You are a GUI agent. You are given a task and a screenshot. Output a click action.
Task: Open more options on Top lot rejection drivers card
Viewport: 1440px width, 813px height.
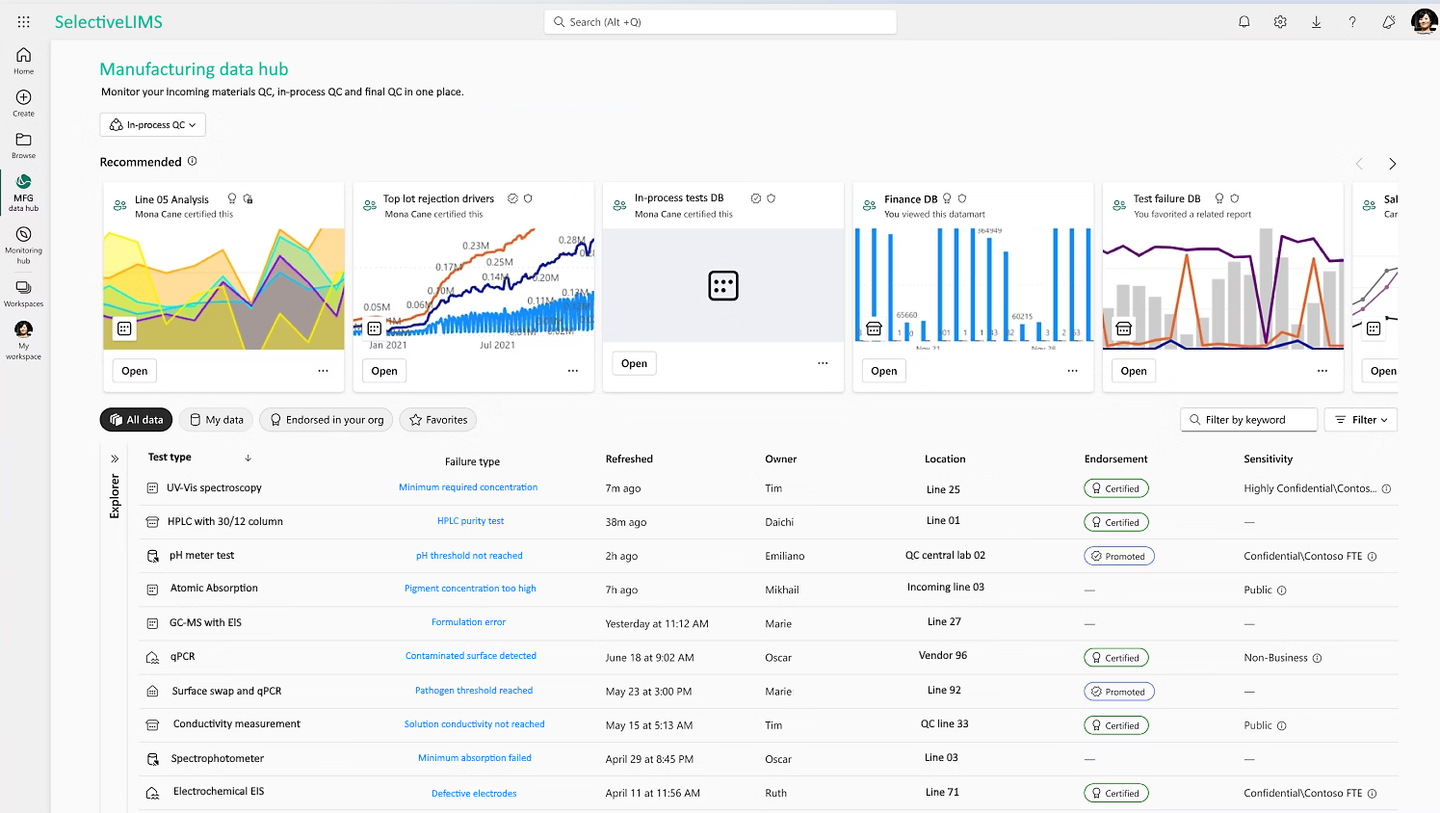573,371
